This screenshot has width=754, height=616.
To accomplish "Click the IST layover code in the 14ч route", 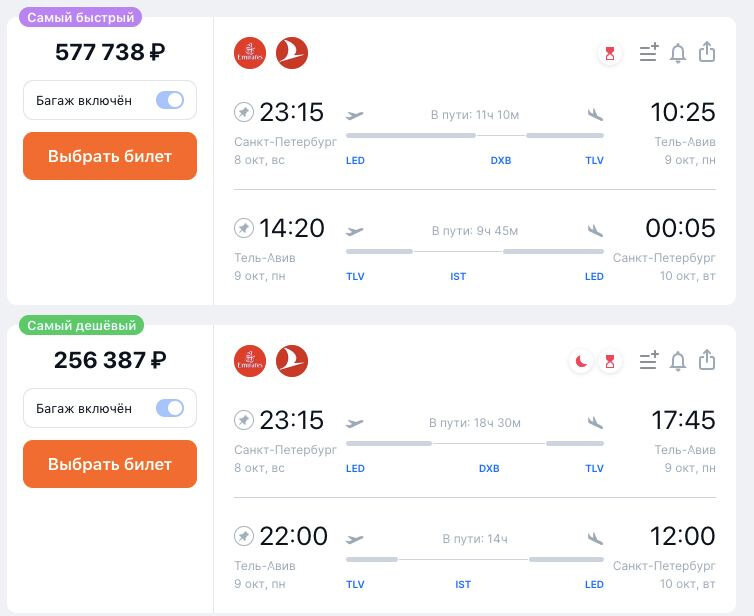I will (463, 585).
